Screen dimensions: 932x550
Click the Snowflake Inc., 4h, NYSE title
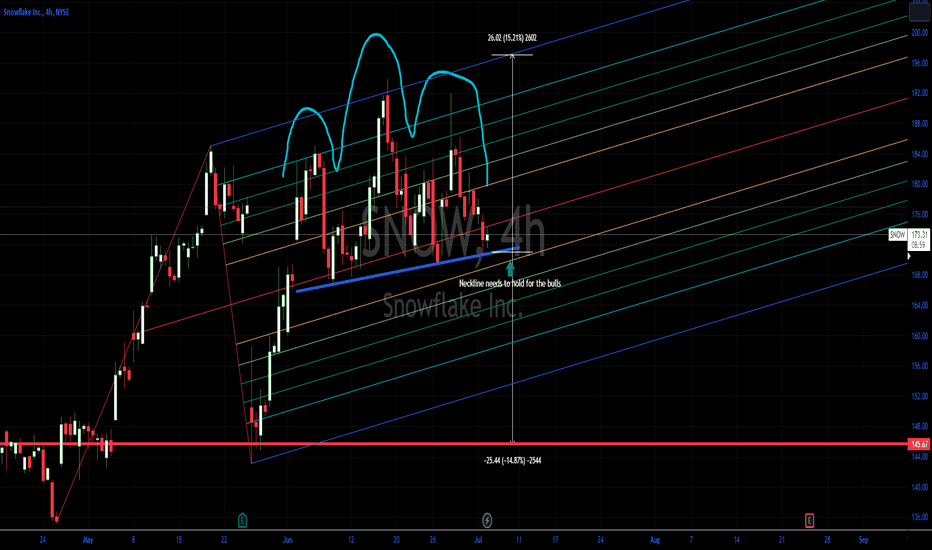pyautogui.click(x=36, y=12)
